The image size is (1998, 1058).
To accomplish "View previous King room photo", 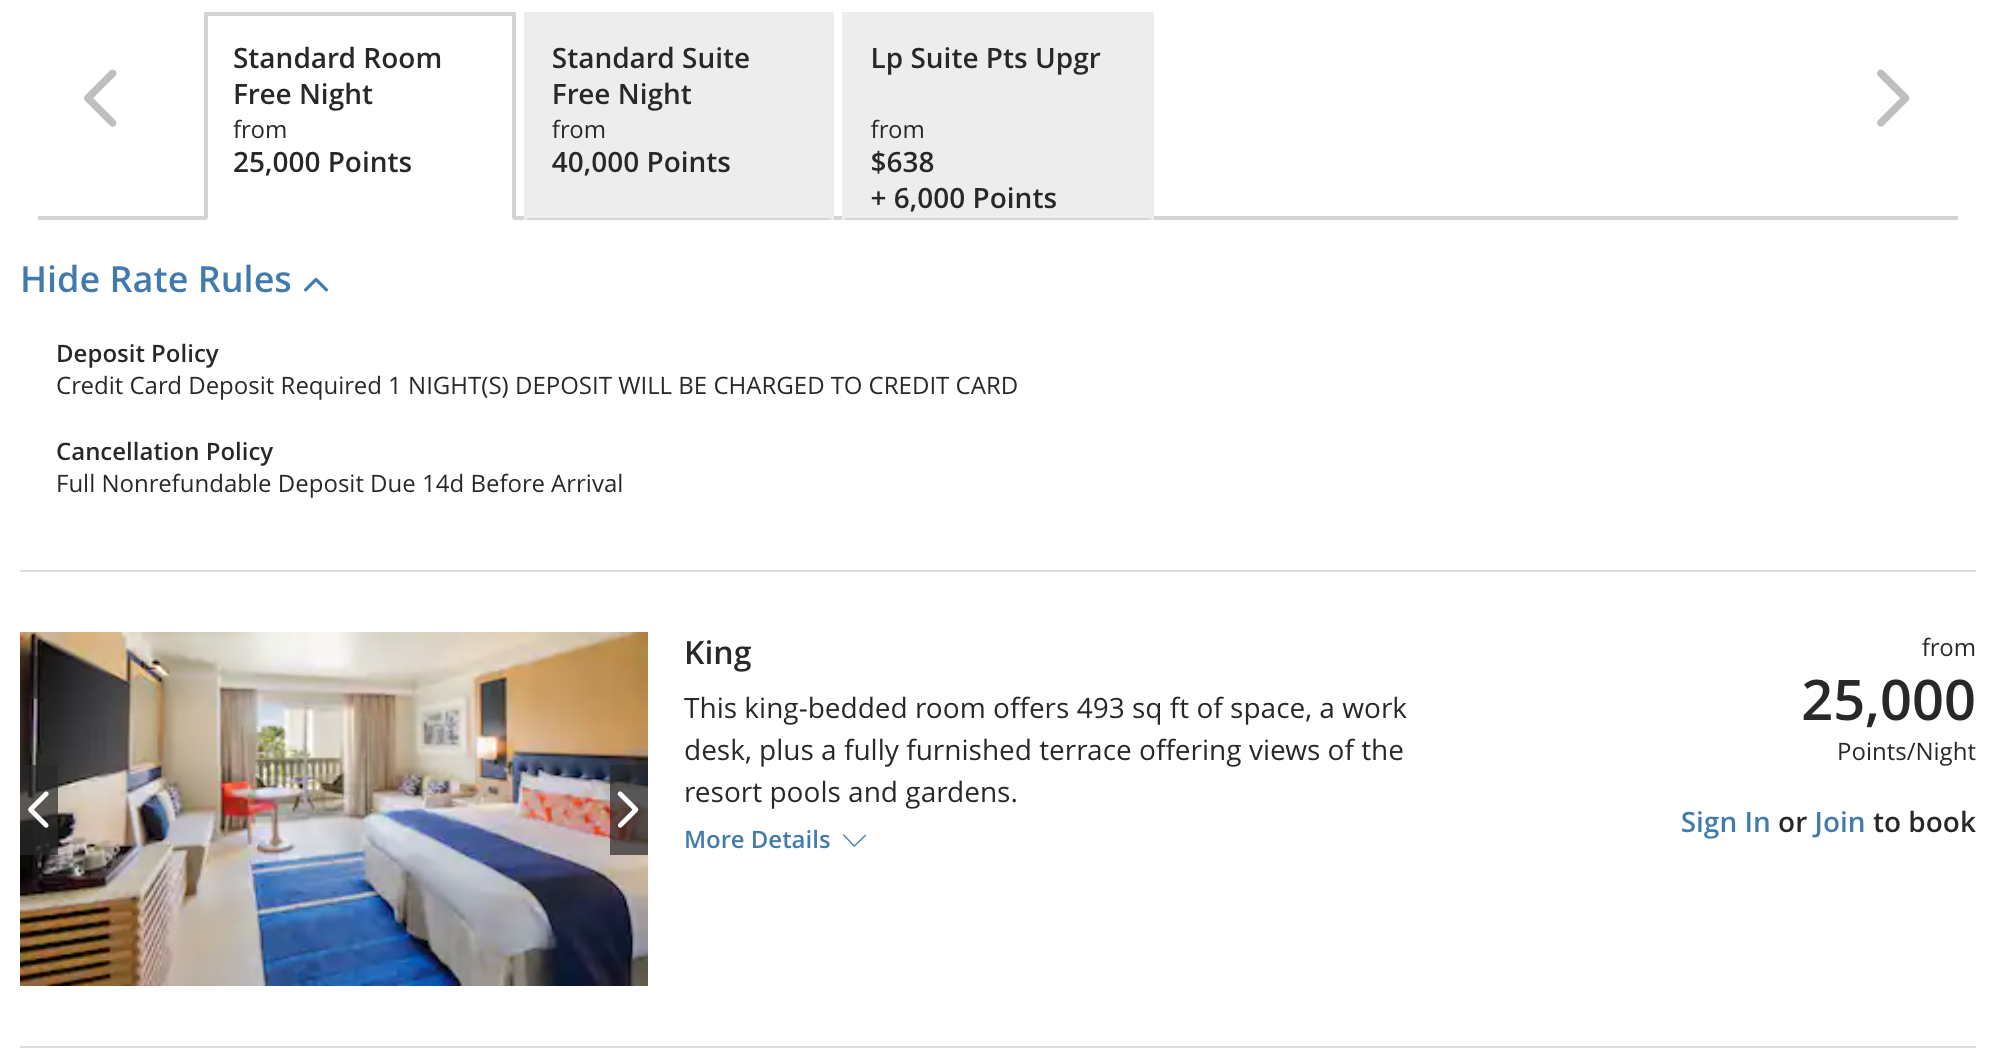I will [x=40, y=810].
